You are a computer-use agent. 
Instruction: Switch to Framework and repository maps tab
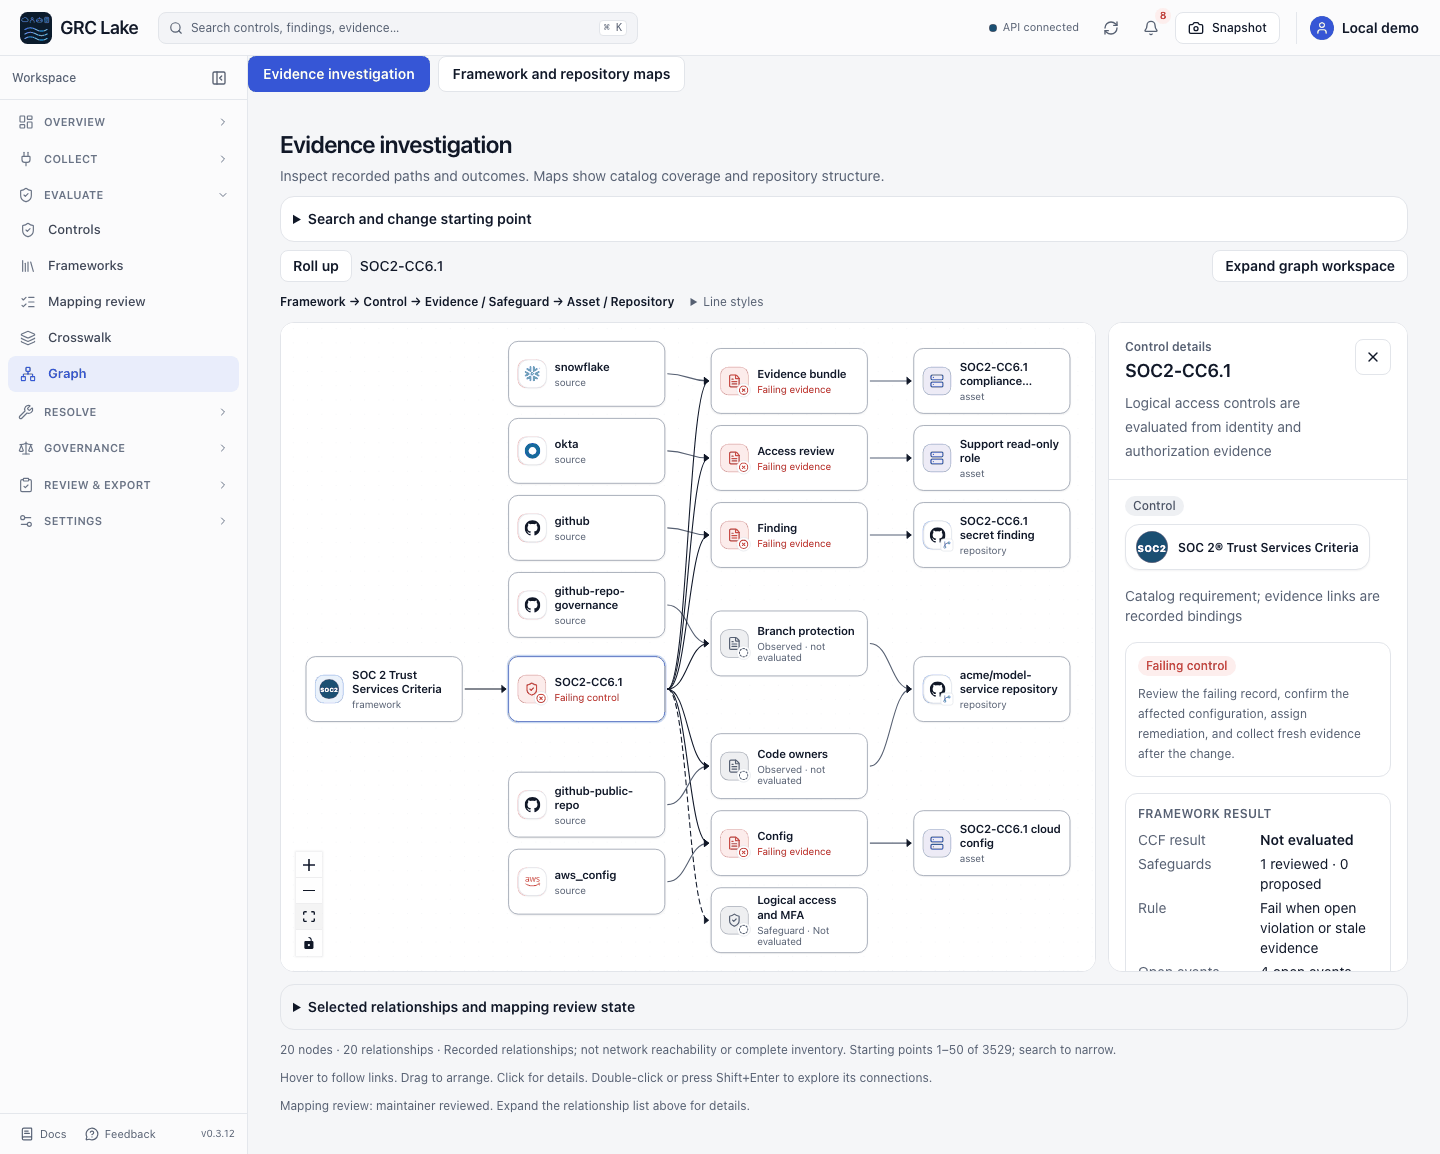click(x=561, y=74)
